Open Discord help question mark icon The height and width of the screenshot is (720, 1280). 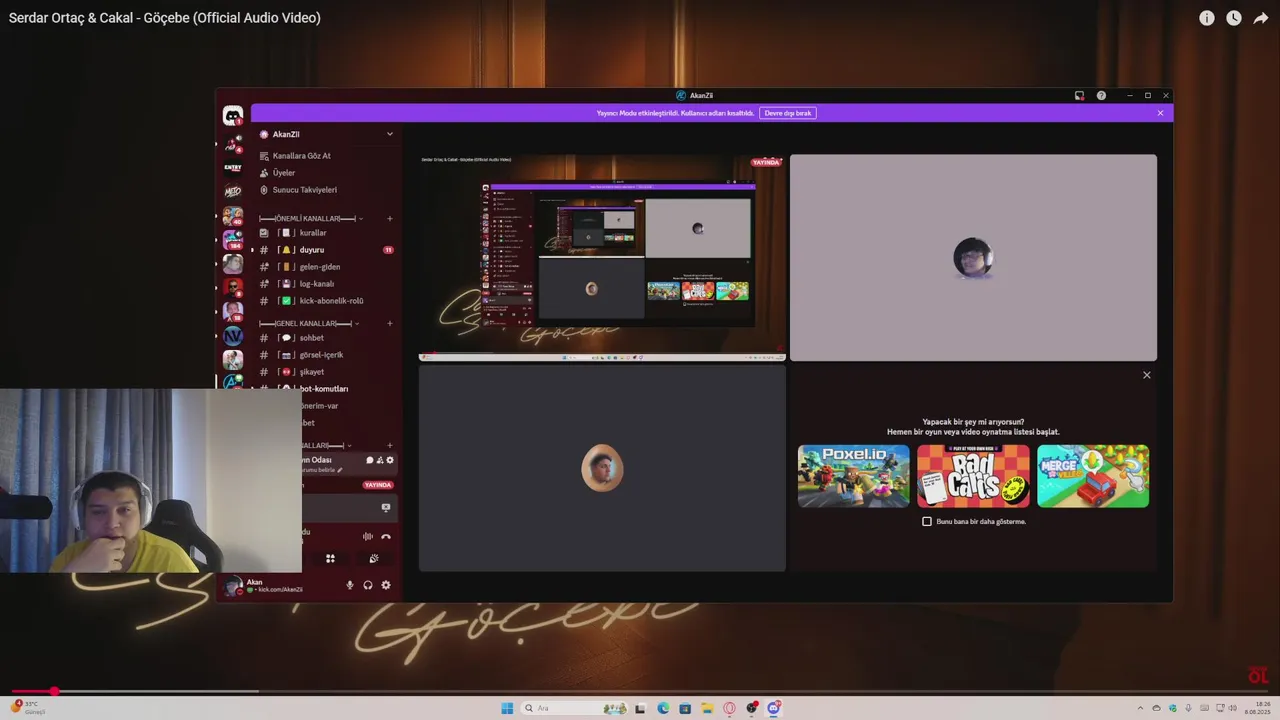coord(1101,96)
